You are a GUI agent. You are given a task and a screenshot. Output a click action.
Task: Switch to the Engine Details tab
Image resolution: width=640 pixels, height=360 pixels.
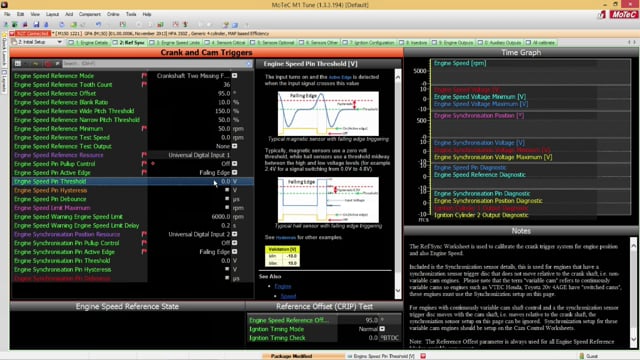89,42
